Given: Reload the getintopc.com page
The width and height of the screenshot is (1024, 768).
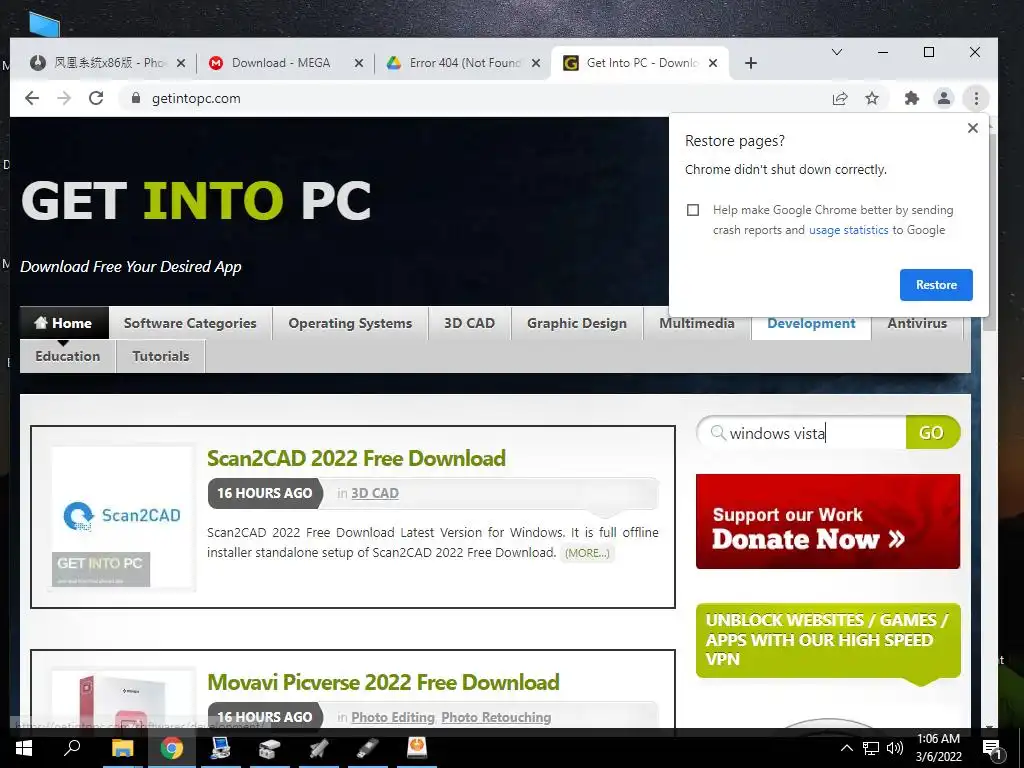Looking at the screenshot, I should [96, 98].
